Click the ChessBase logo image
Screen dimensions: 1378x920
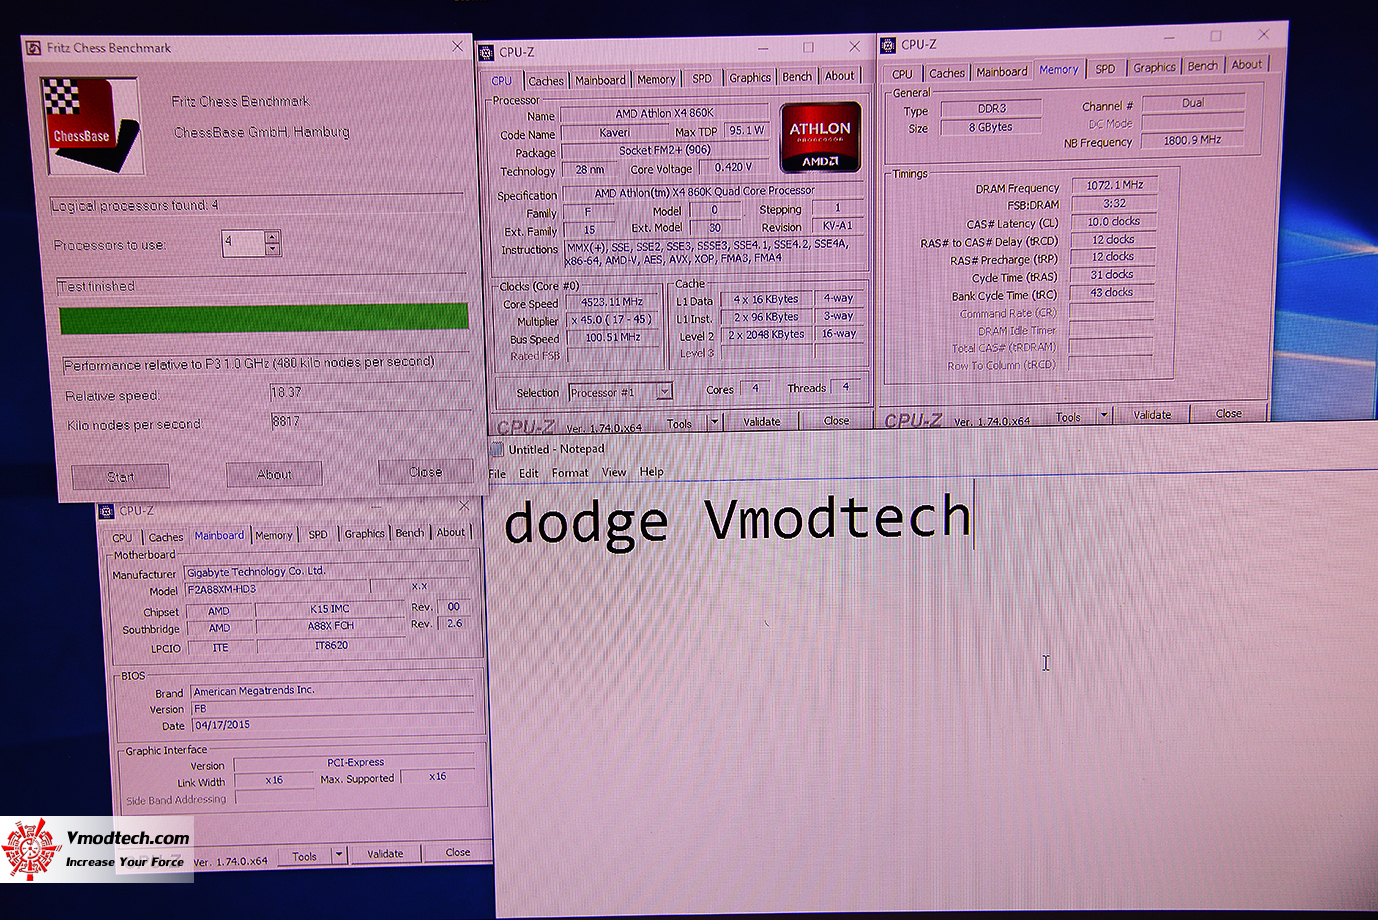point(91,125)
